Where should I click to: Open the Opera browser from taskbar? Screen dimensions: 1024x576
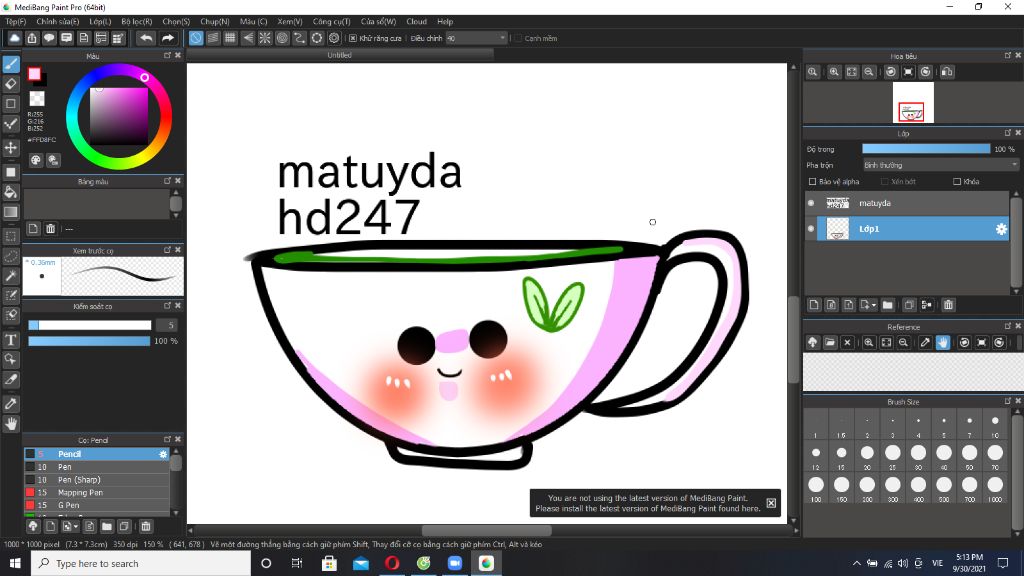click(392, 563)
